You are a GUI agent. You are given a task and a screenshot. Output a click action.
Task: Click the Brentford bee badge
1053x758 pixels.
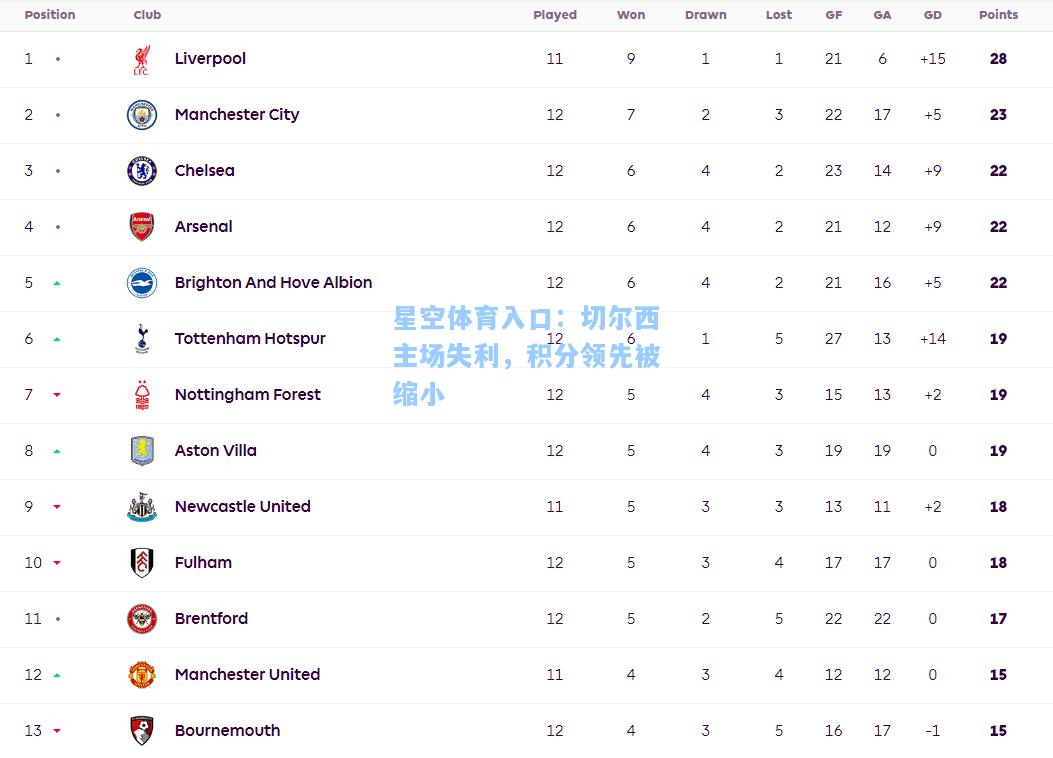142,619
